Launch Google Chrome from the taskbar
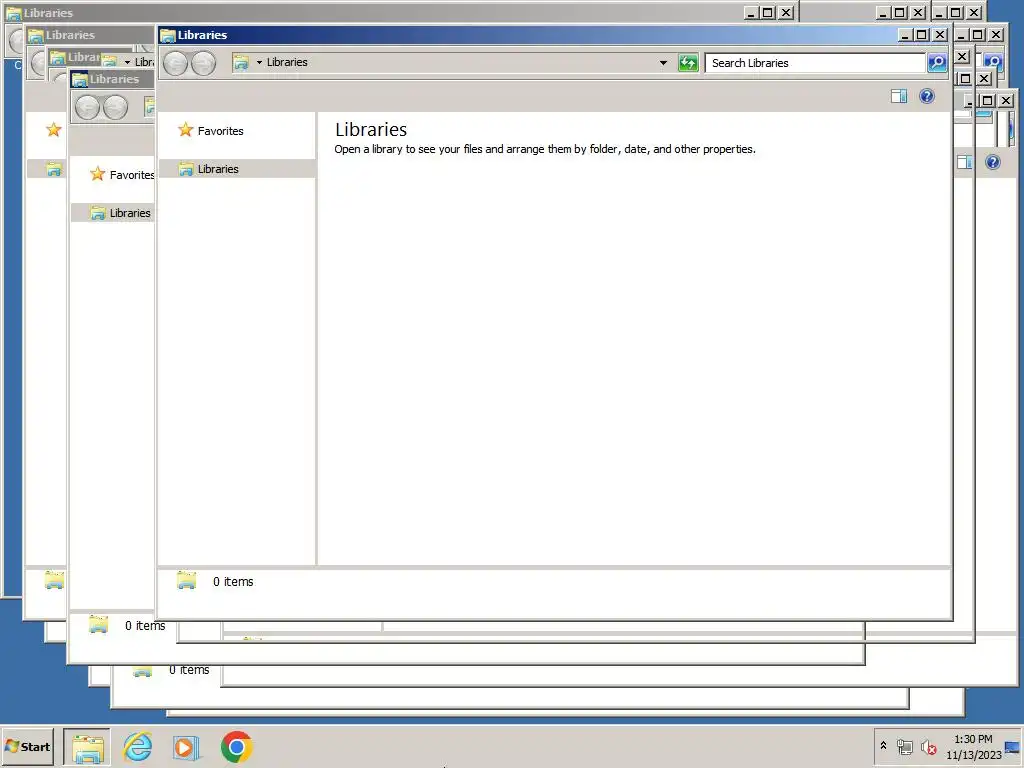The height and width of the screenshot is (768, 1024). [236, 747]
